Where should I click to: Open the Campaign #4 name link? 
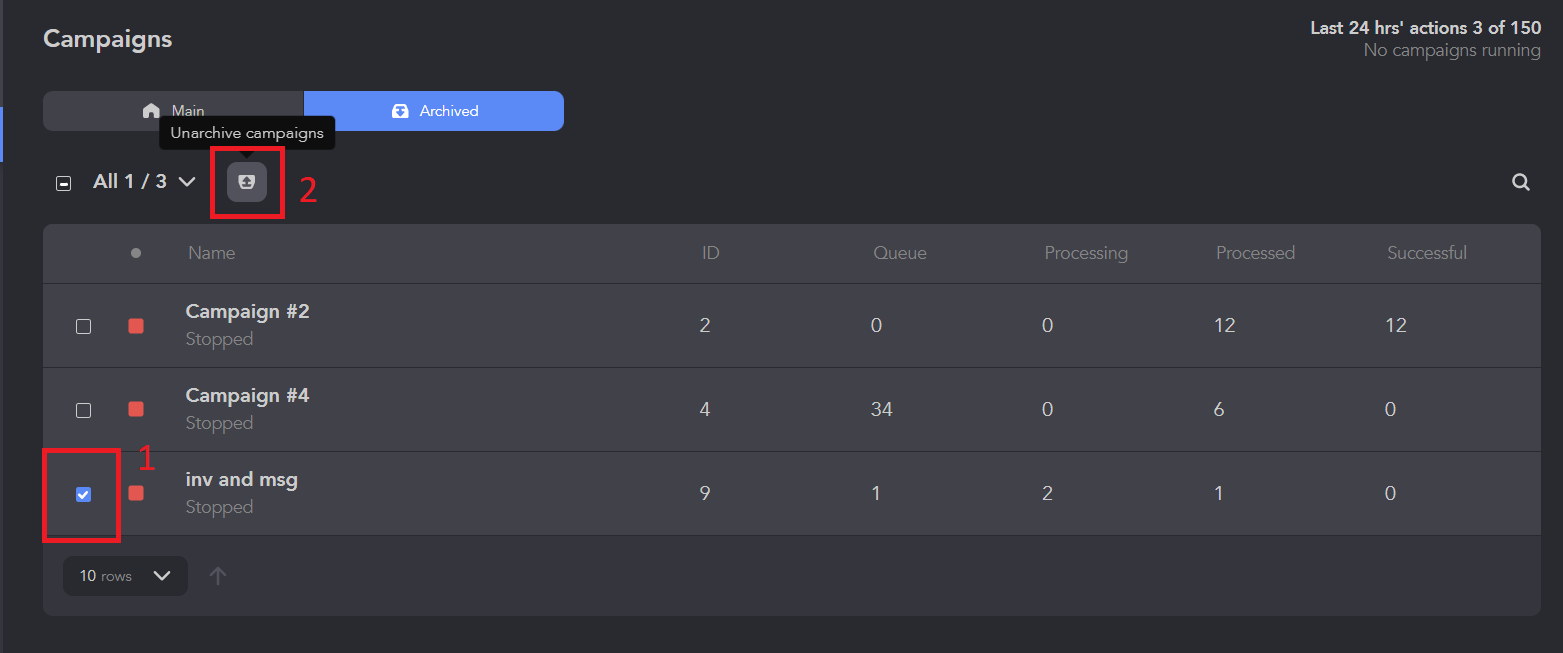pos(248,395)
